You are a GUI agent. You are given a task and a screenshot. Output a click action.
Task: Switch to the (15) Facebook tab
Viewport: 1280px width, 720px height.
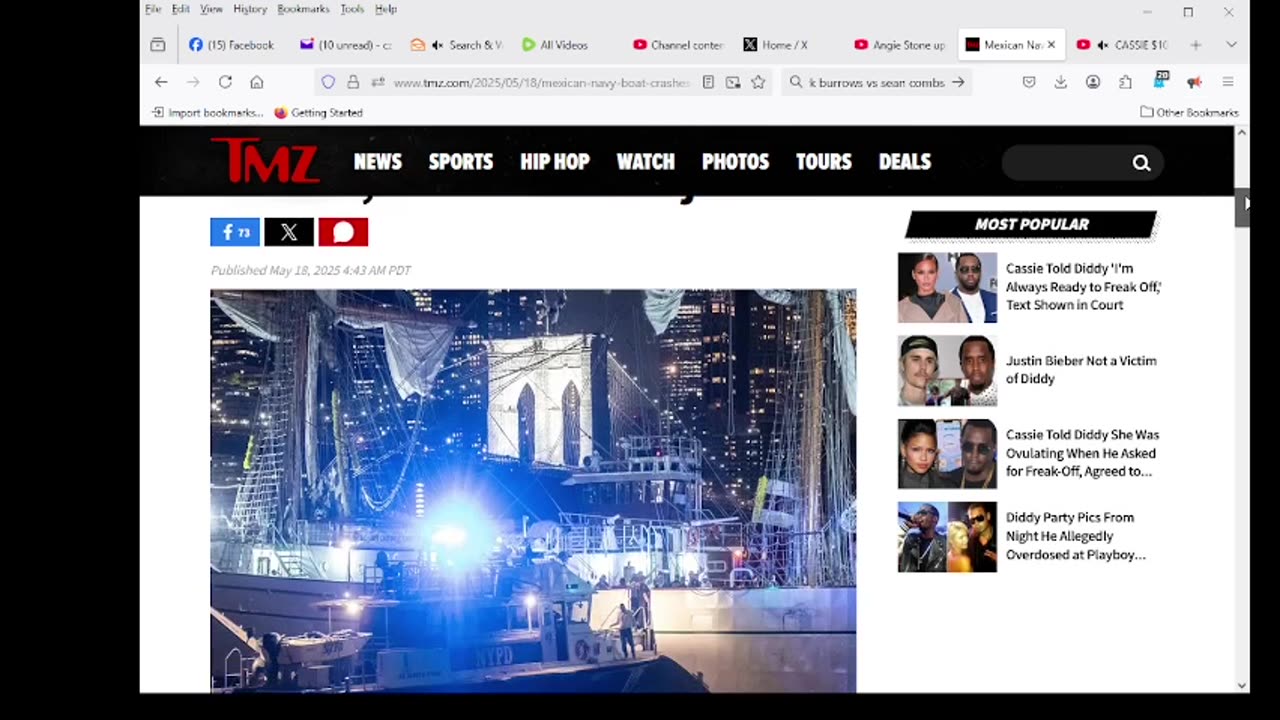click(232, 45)
